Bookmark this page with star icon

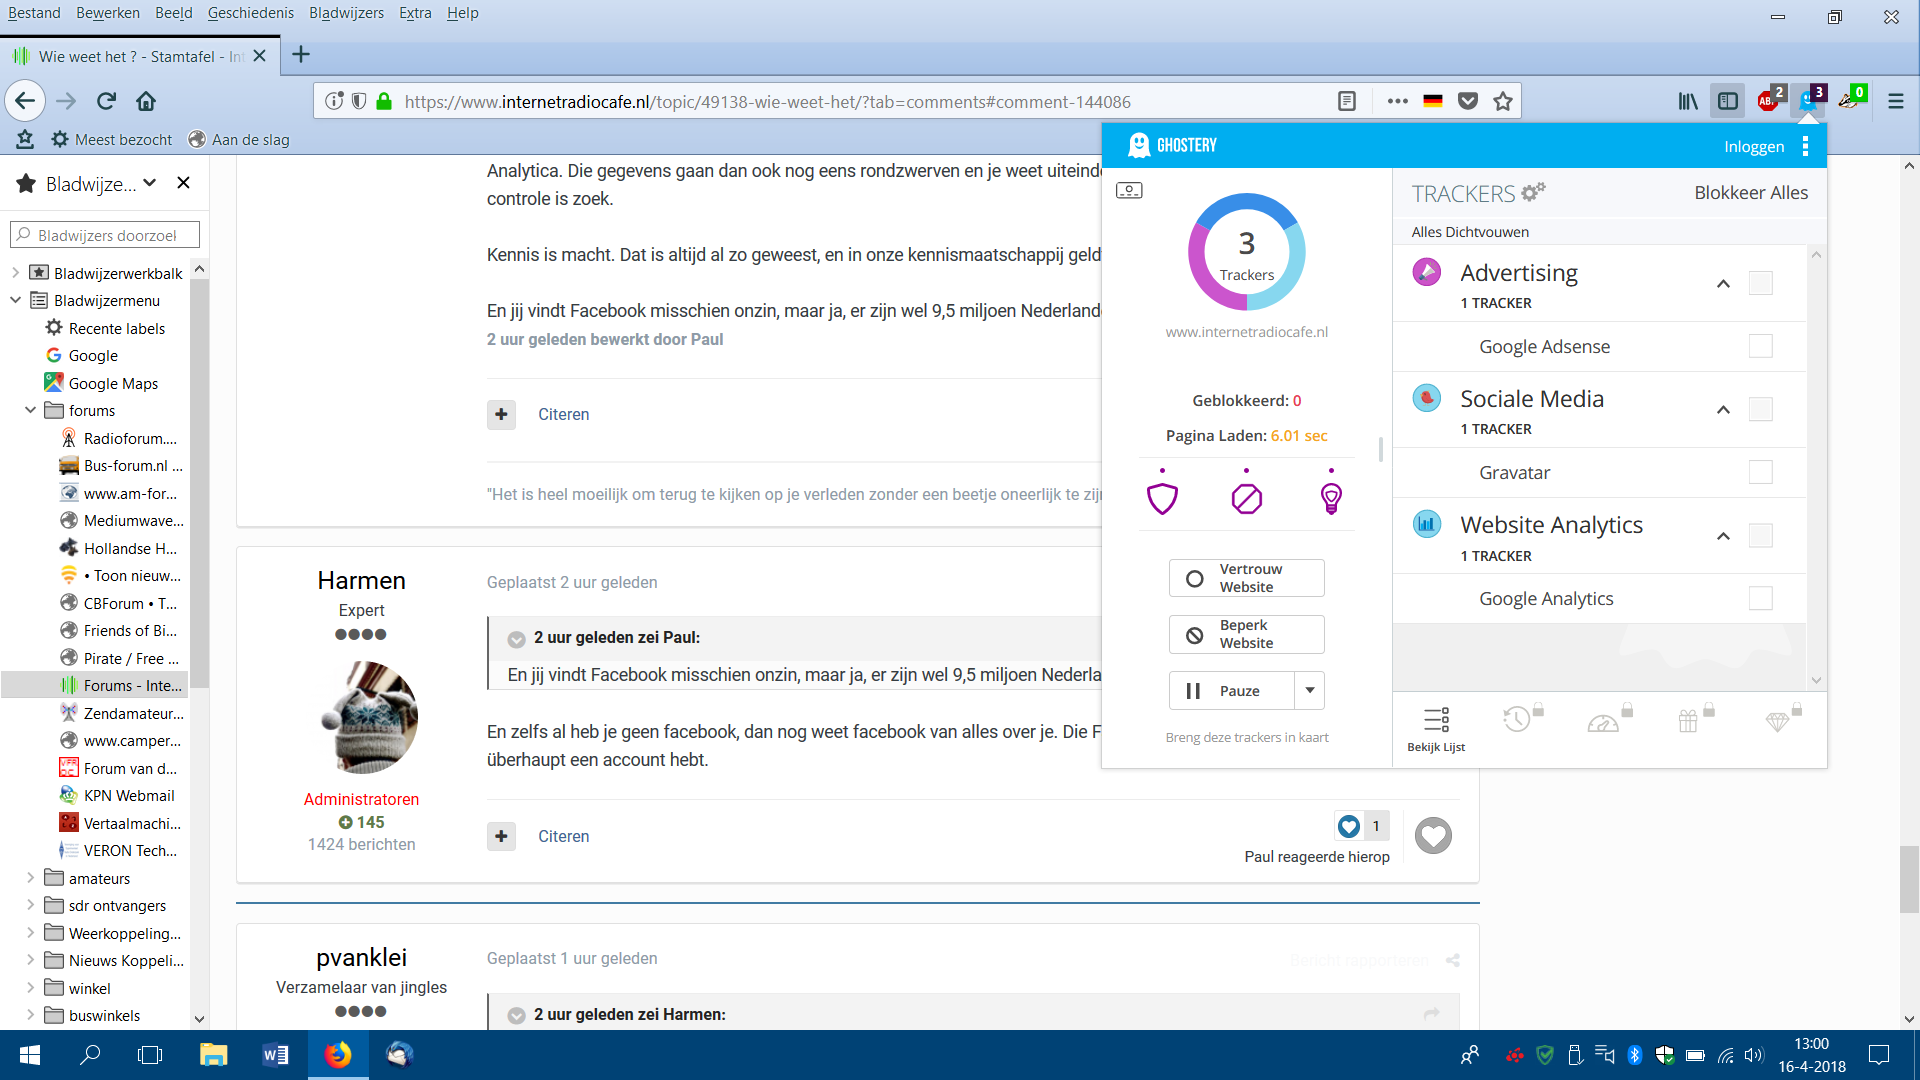[x=1502, y=101]
